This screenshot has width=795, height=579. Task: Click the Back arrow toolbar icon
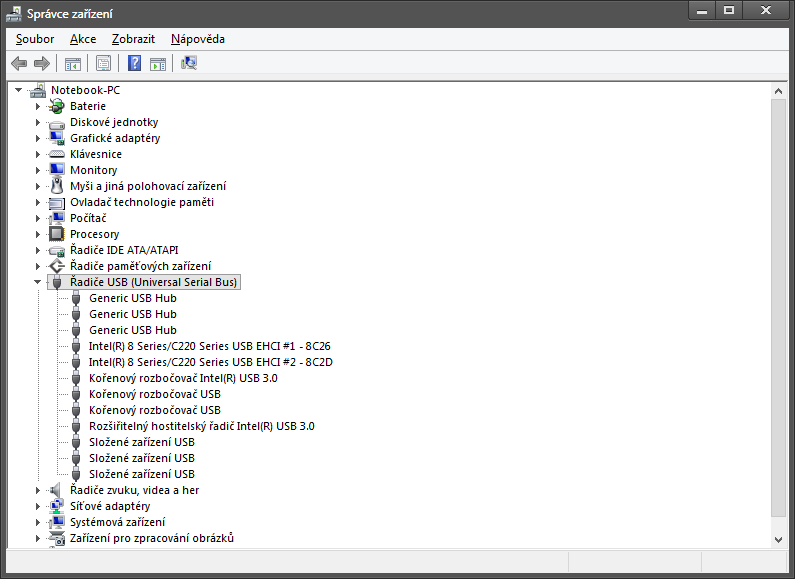click(19, 63)
